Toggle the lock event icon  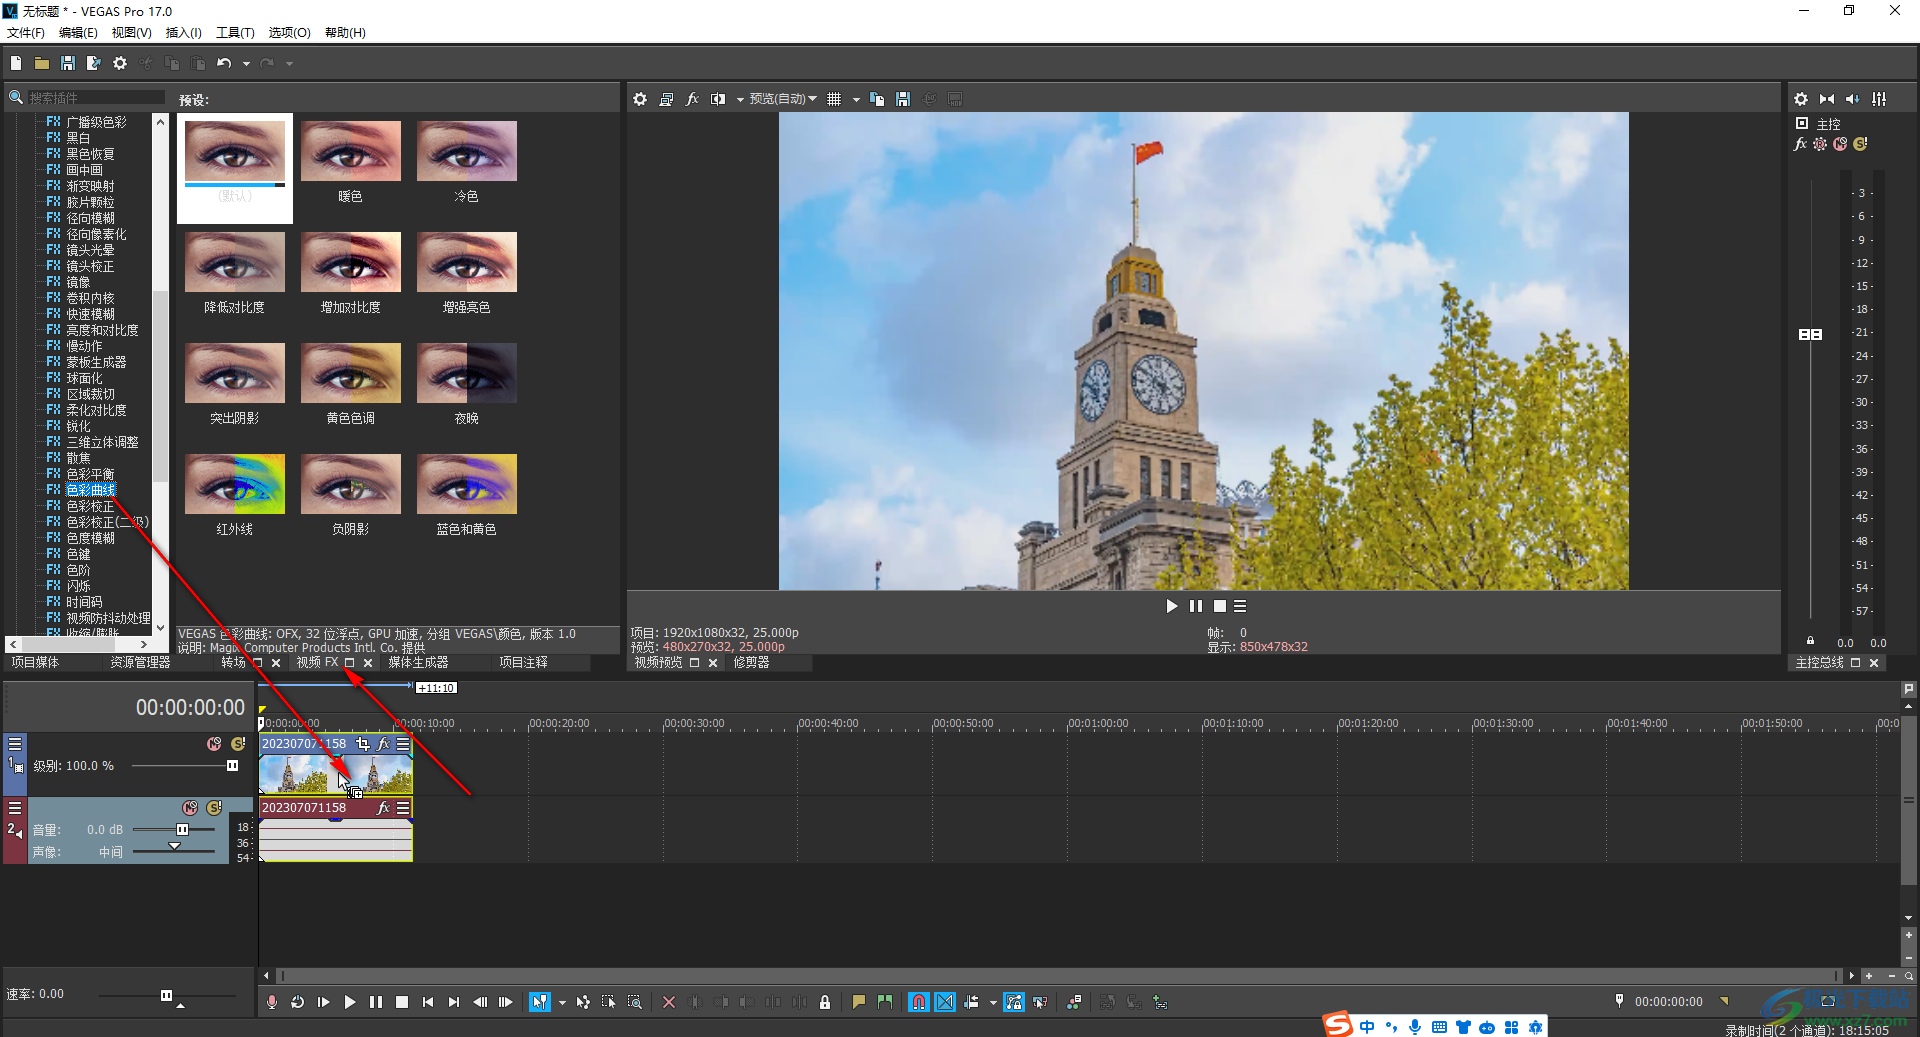pyautogui.click(x=825, y=1002)
